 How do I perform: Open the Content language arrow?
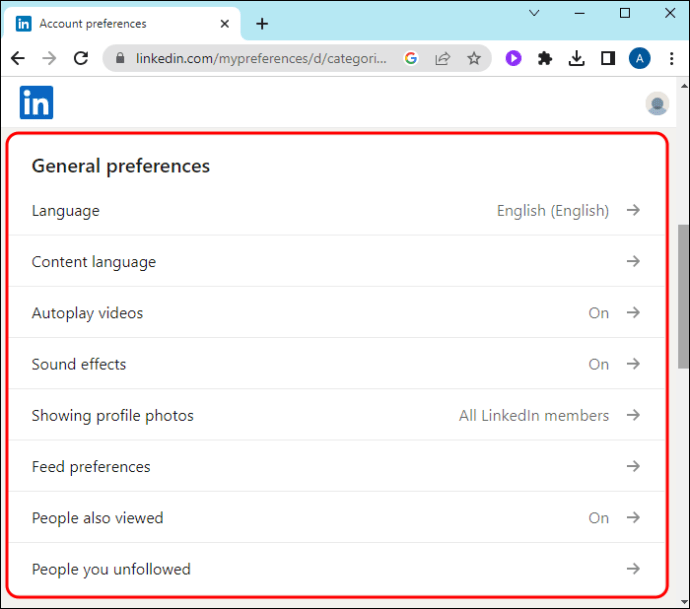click(633, 261)
